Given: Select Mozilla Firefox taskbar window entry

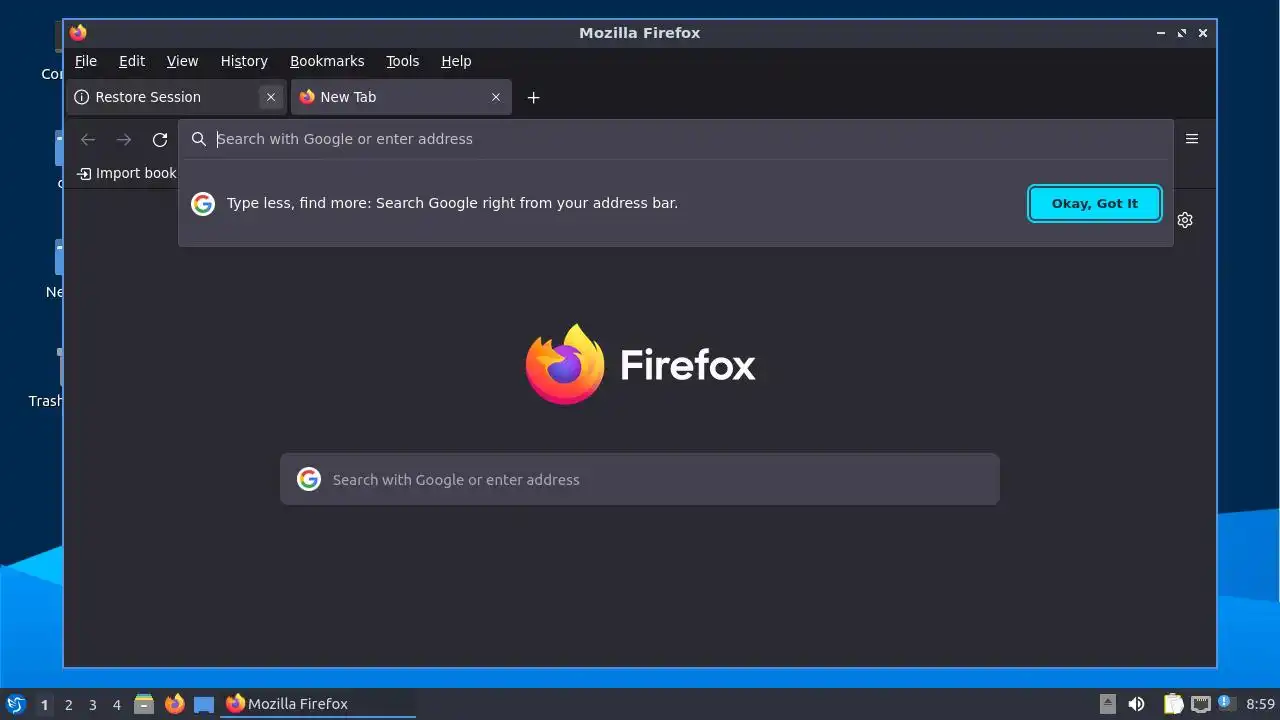Looking at the screenshot, I should pos(319,704).
